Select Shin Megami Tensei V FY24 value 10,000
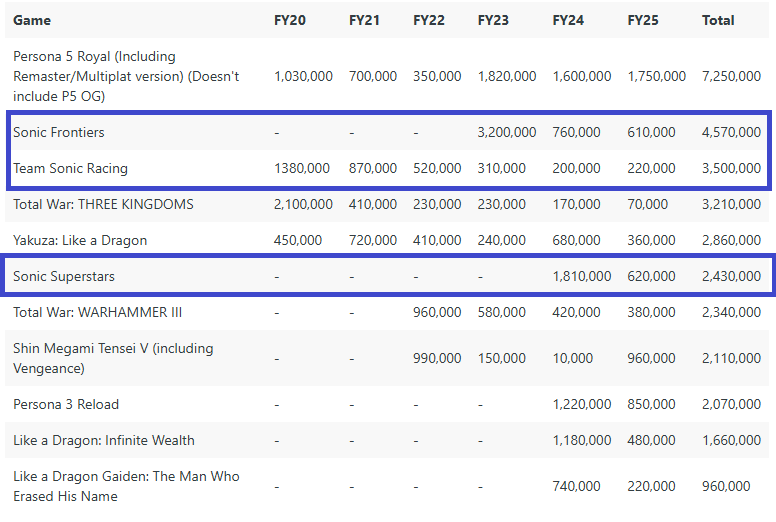 click(573, 358)
